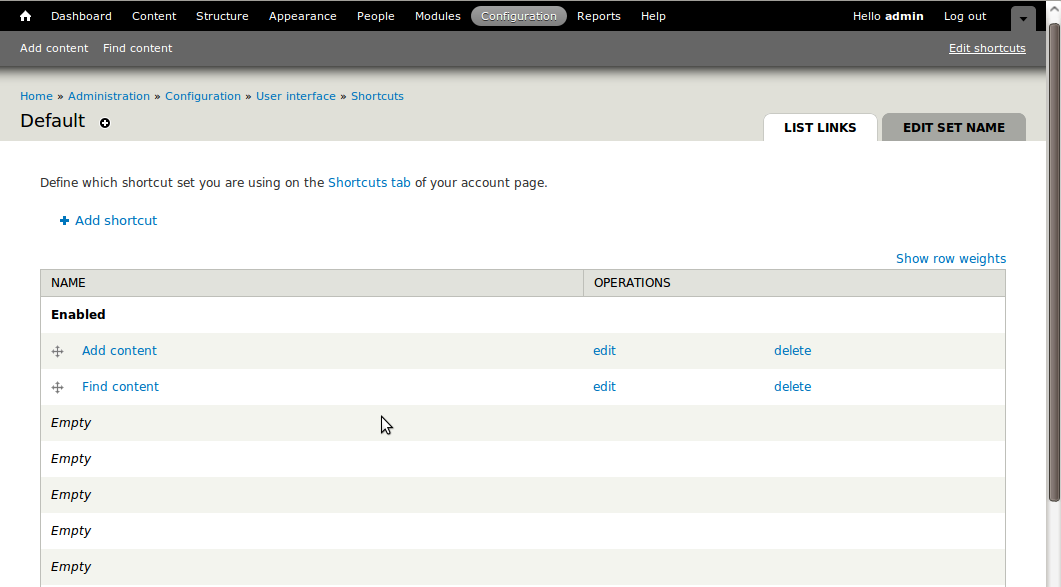Open the People menu
The height and width of the screenshot is (587, 1061).
click(376, 16)
